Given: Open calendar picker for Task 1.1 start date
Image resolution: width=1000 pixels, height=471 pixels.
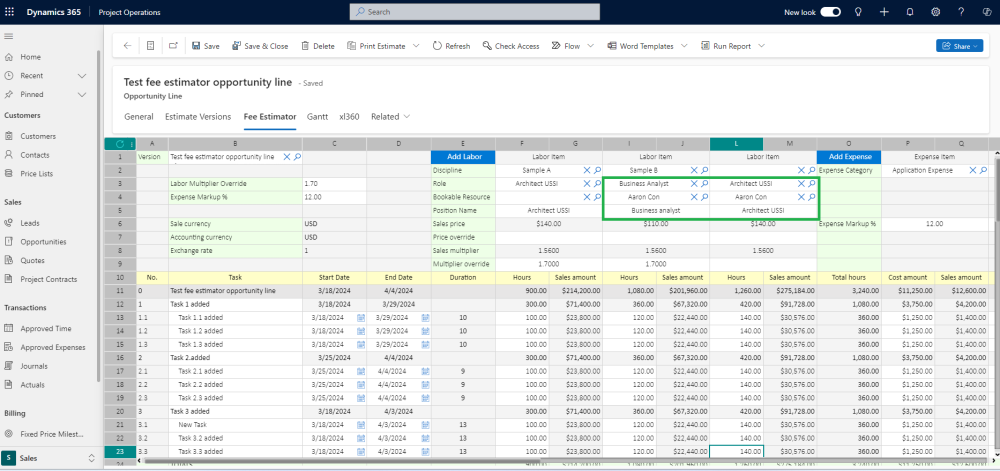Looking at the screenshot, I should coord(361,317).
